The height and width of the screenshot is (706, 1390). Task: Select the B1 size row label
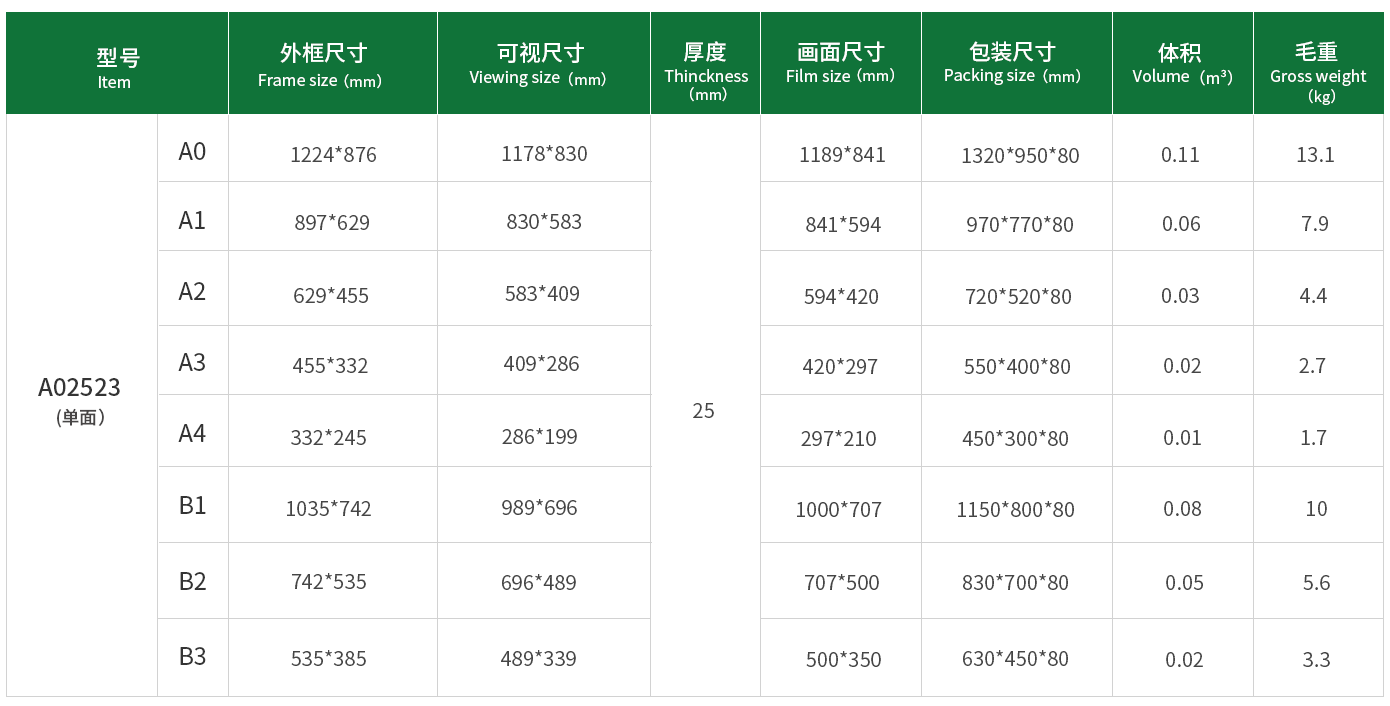[193, 504]
